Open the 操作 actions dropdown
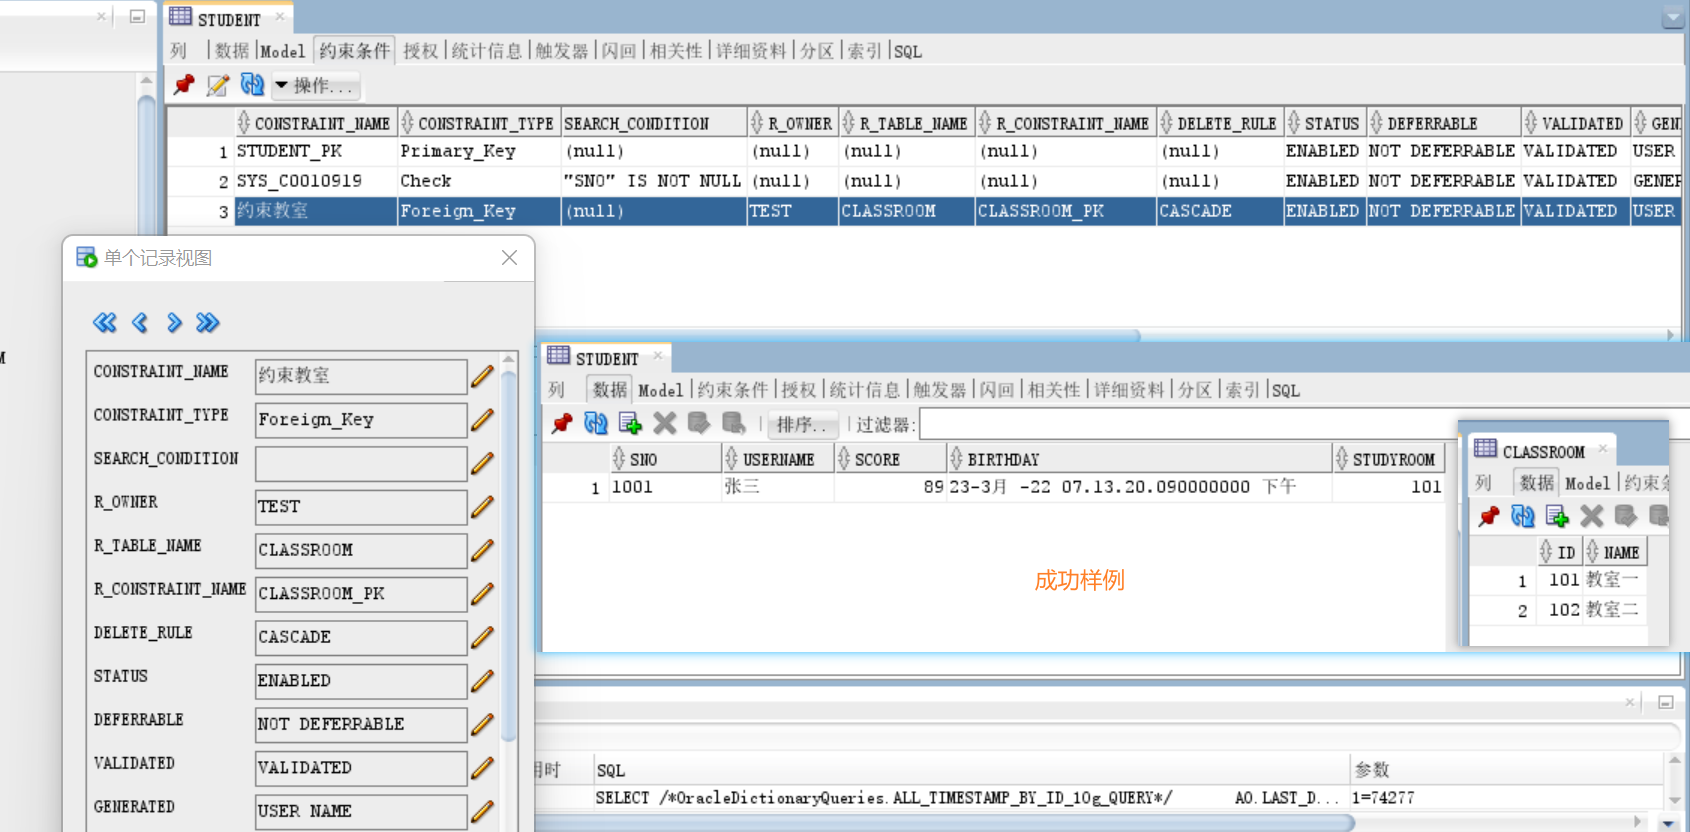The width and height of the screenshot is (1690, 832). [314, 86]
